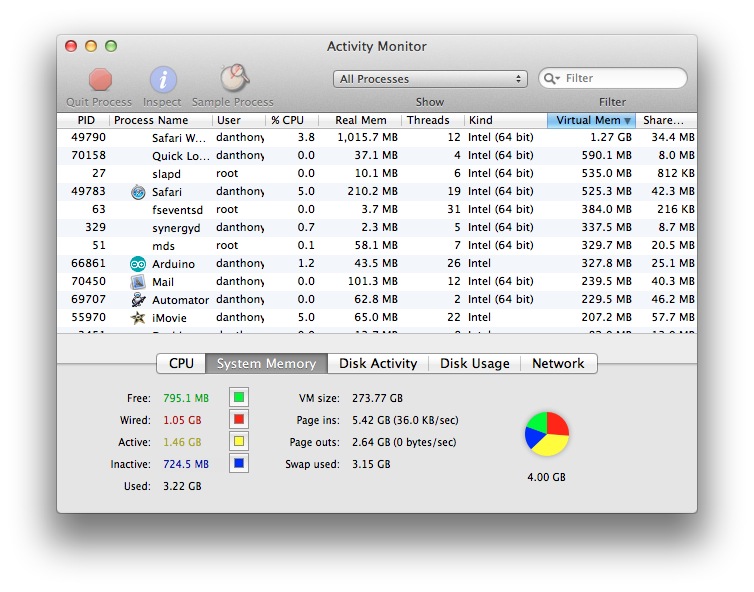This screenshot has width=754, height=592.
Task: Click the blue Inactive memory color swatch
Action: coord(239,464)
